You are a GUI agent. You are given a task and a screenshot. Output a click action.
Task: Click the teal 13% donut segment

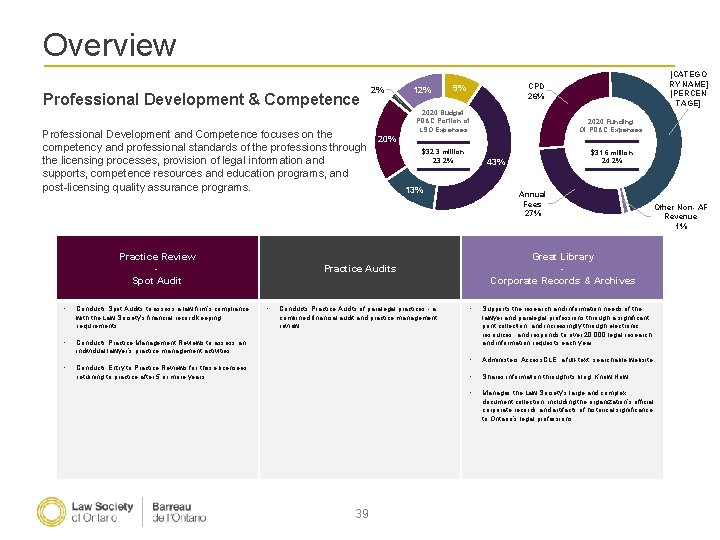(x=413, y=189)
